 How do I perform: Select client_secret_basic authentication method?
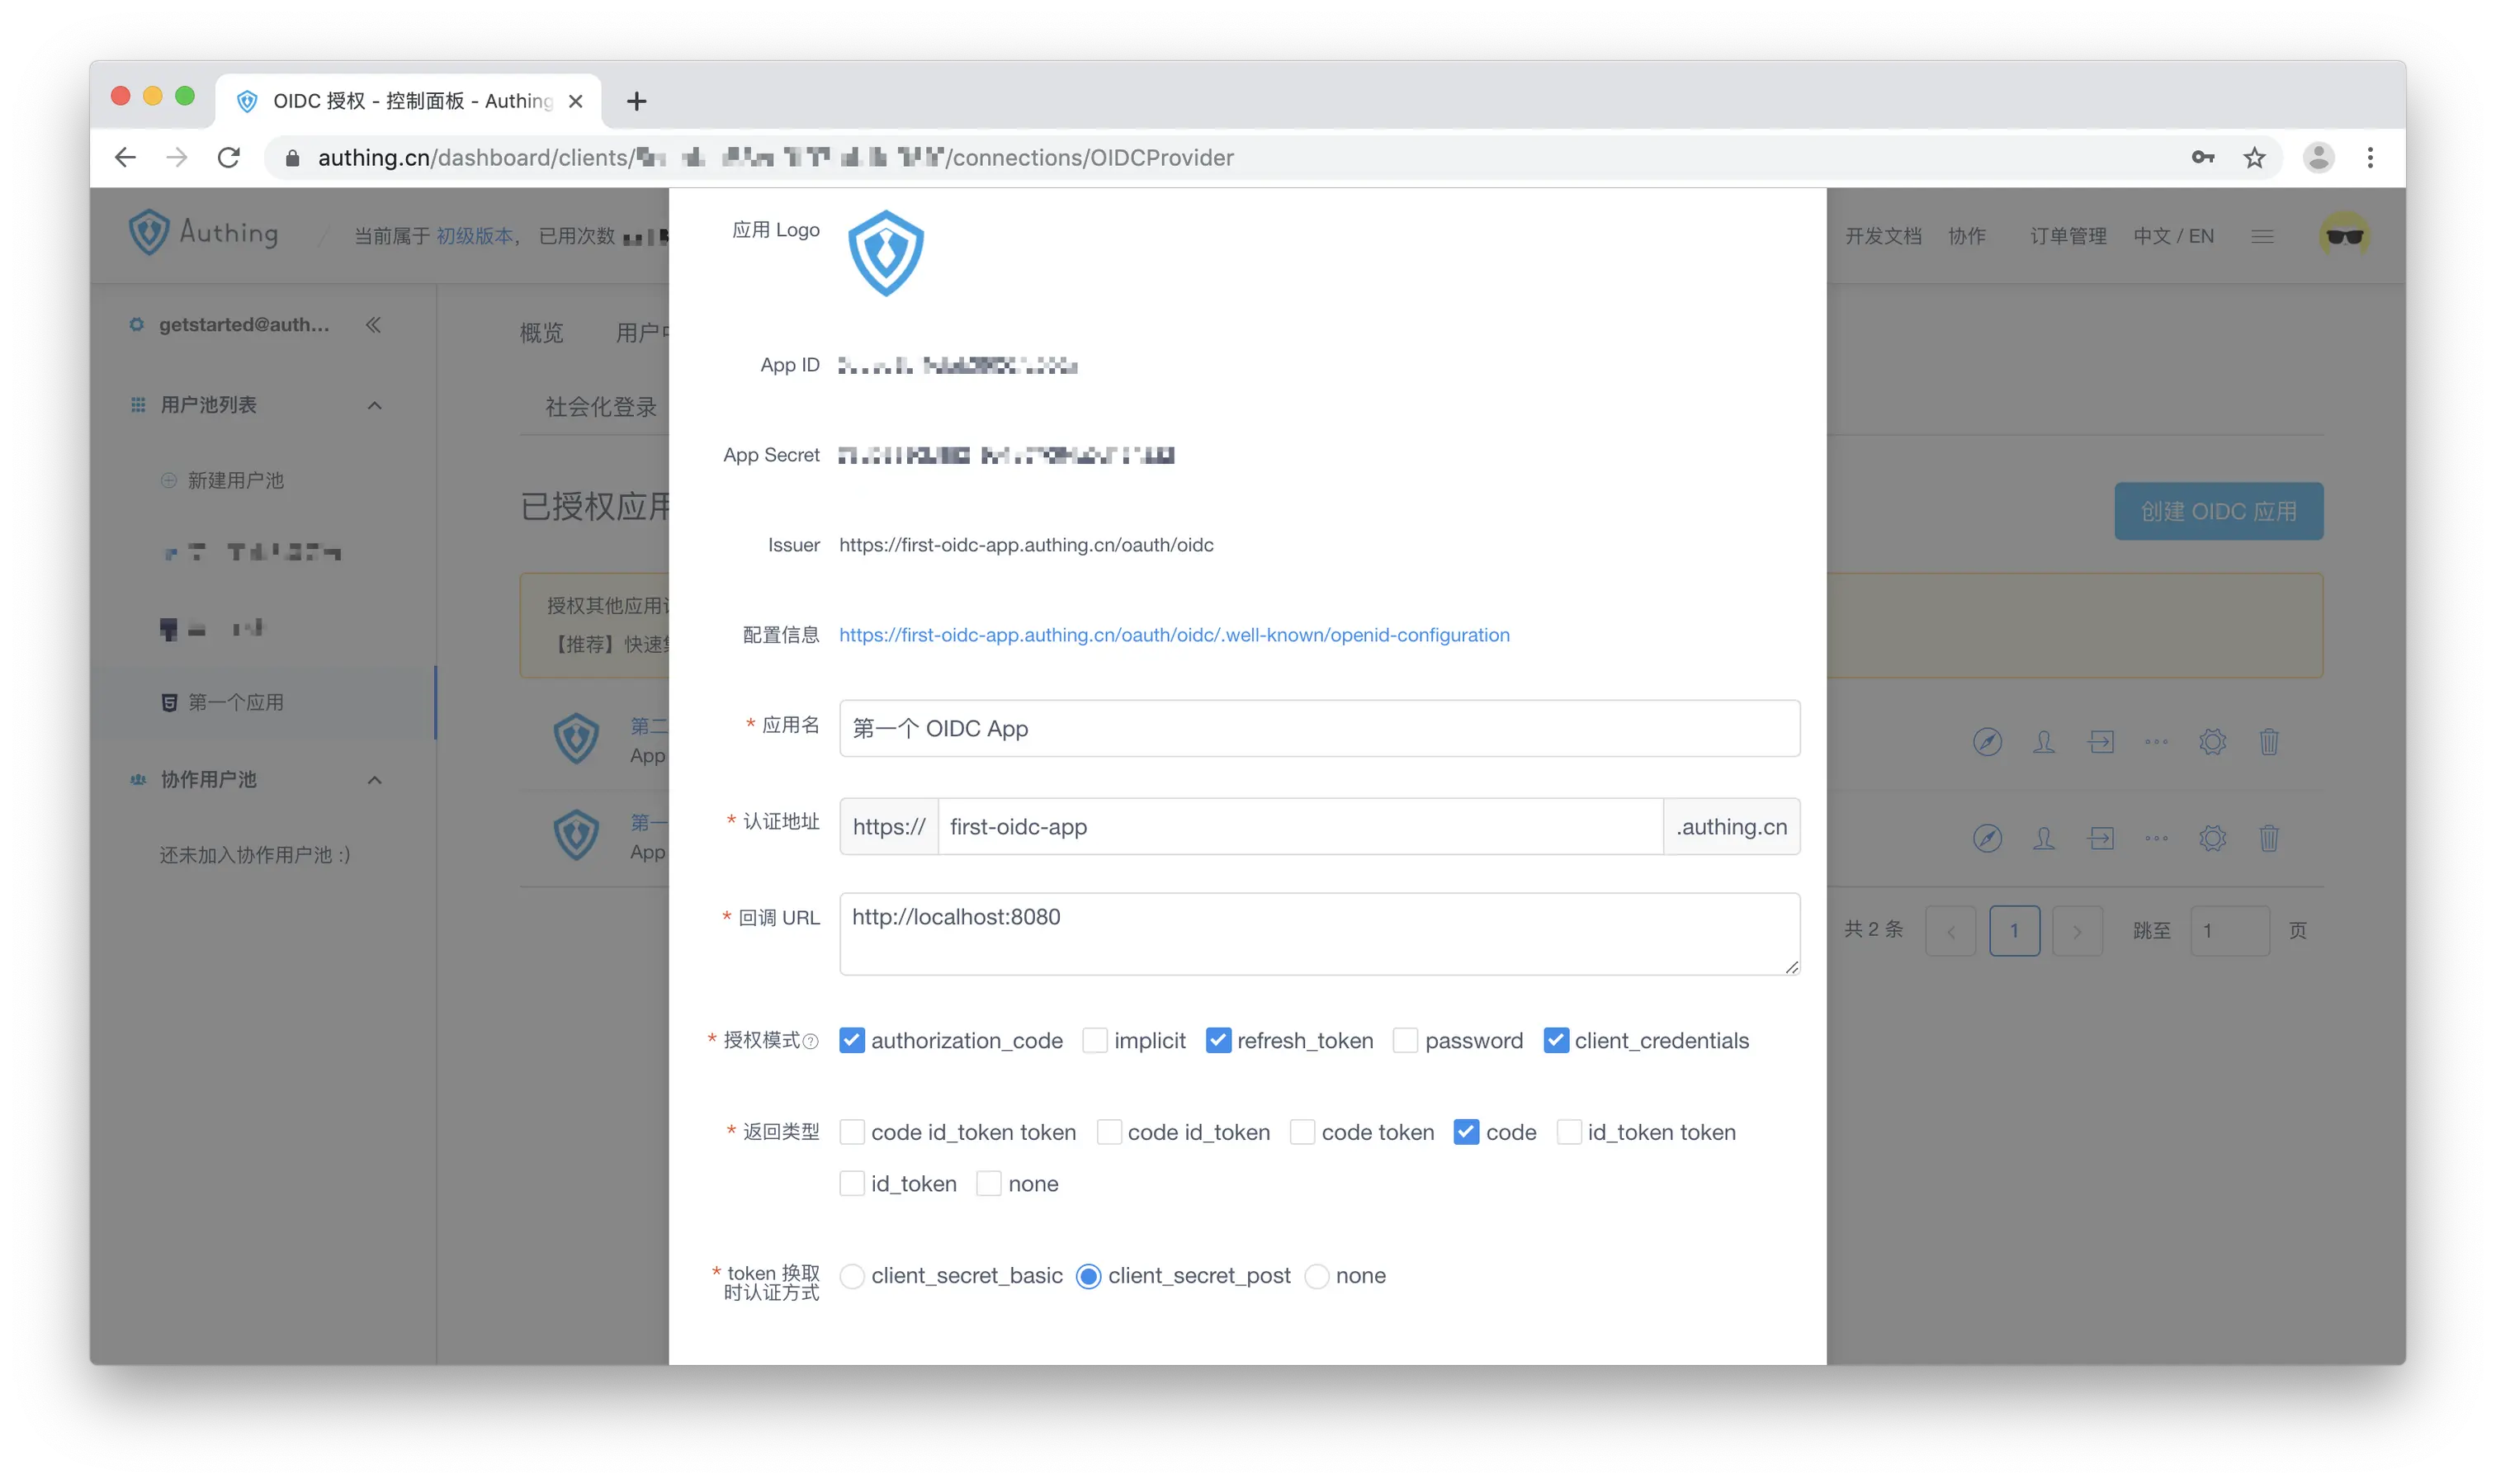click(852, 1276)
